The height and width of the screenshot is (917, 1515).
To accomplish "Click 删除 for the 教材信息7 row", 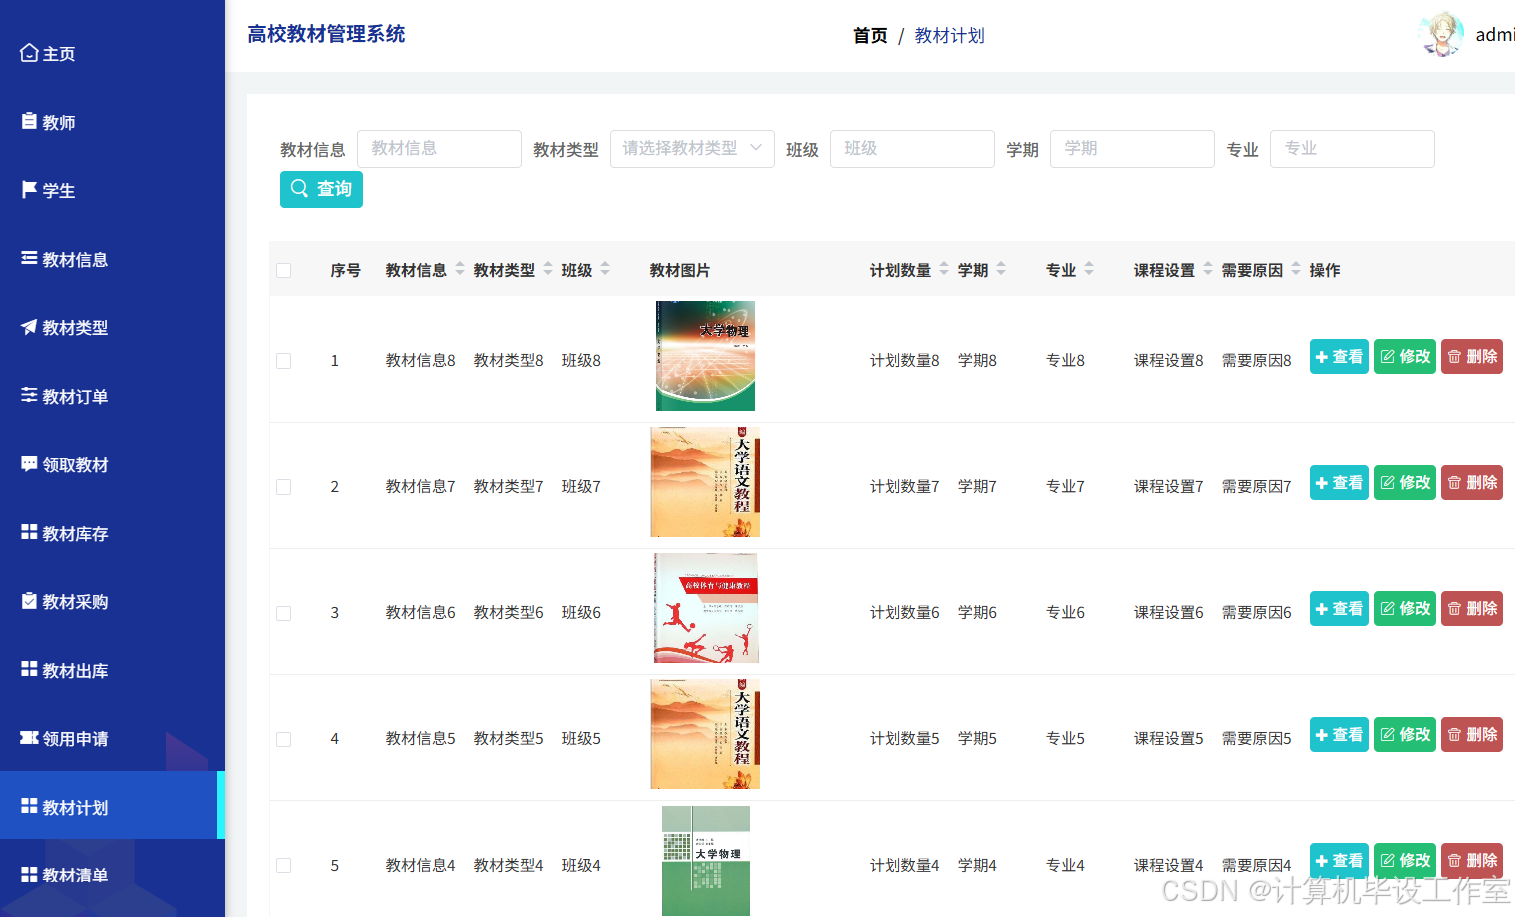I will 1471,483.
